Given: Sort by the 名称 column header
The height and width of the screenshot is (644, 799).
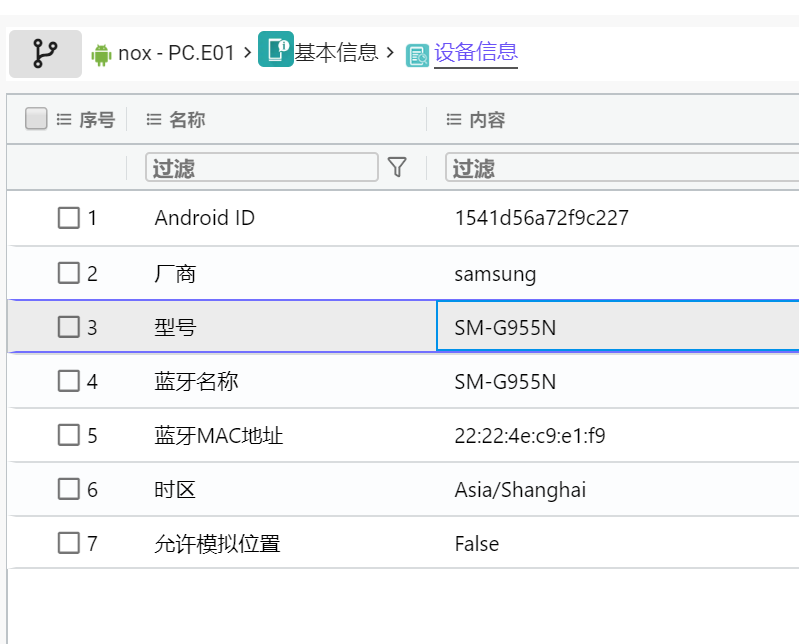Looking at the screenshot, I should point(187,120).
